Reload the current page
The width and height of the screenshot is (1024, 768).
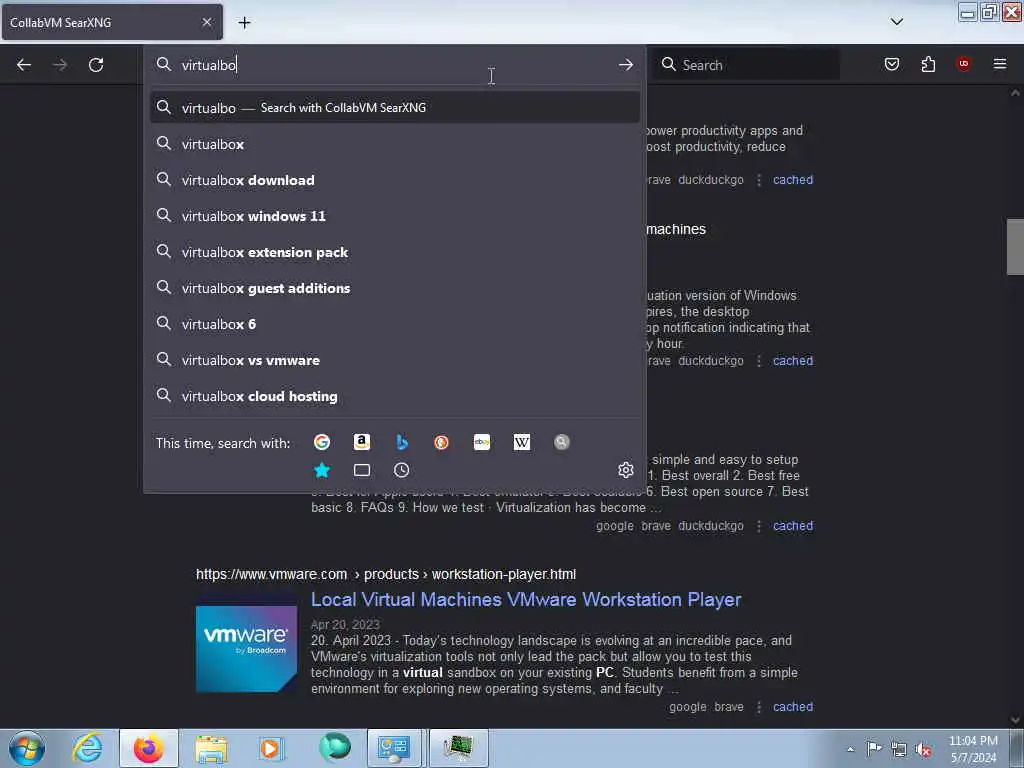tap(96, 65)
